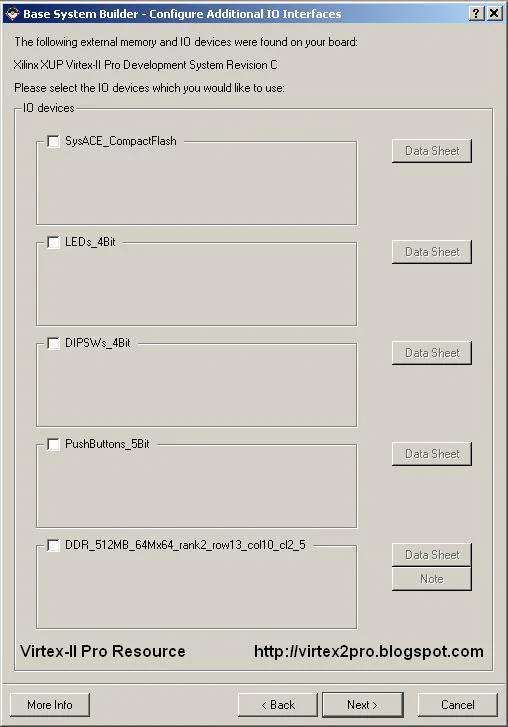This screenshot has height=727, width=508.
Task: Open PushButtons_5Bit Data Sheet button
Action: pos(432,454)
